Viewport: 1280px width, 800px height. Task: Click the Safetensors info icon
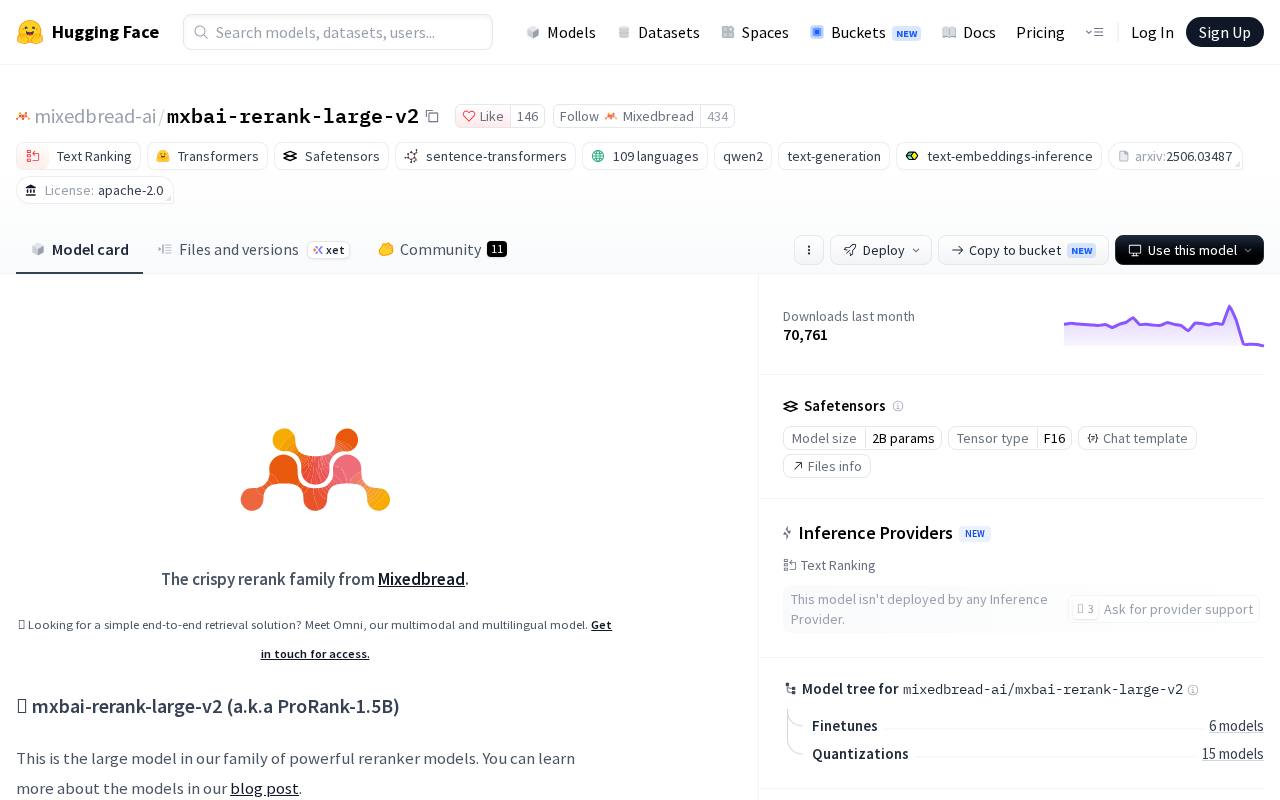(898, 406)
